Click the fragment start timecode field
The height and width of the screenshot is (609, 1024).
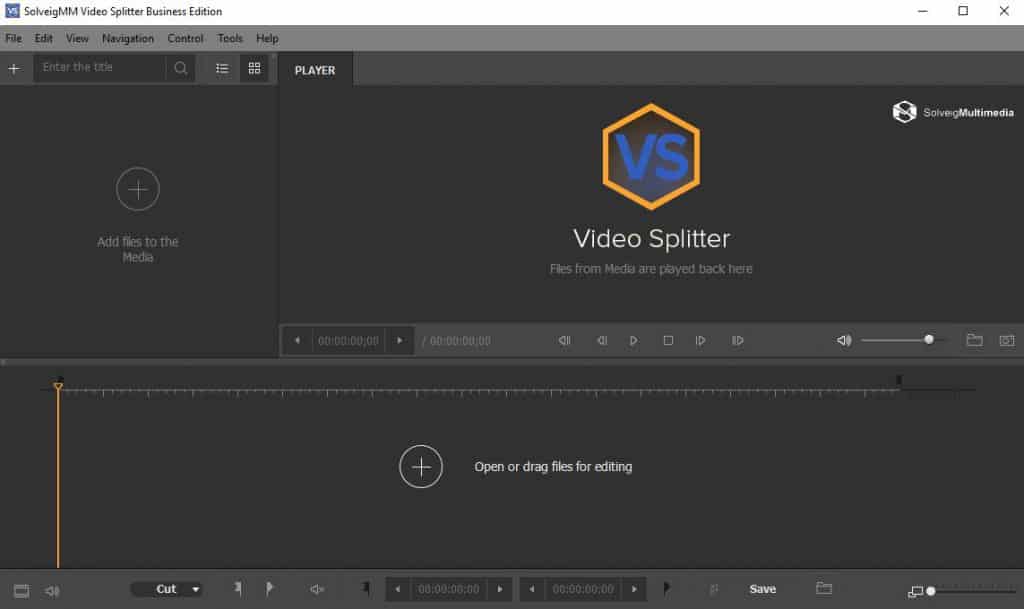pyautogui.click(x=449, y=589)
